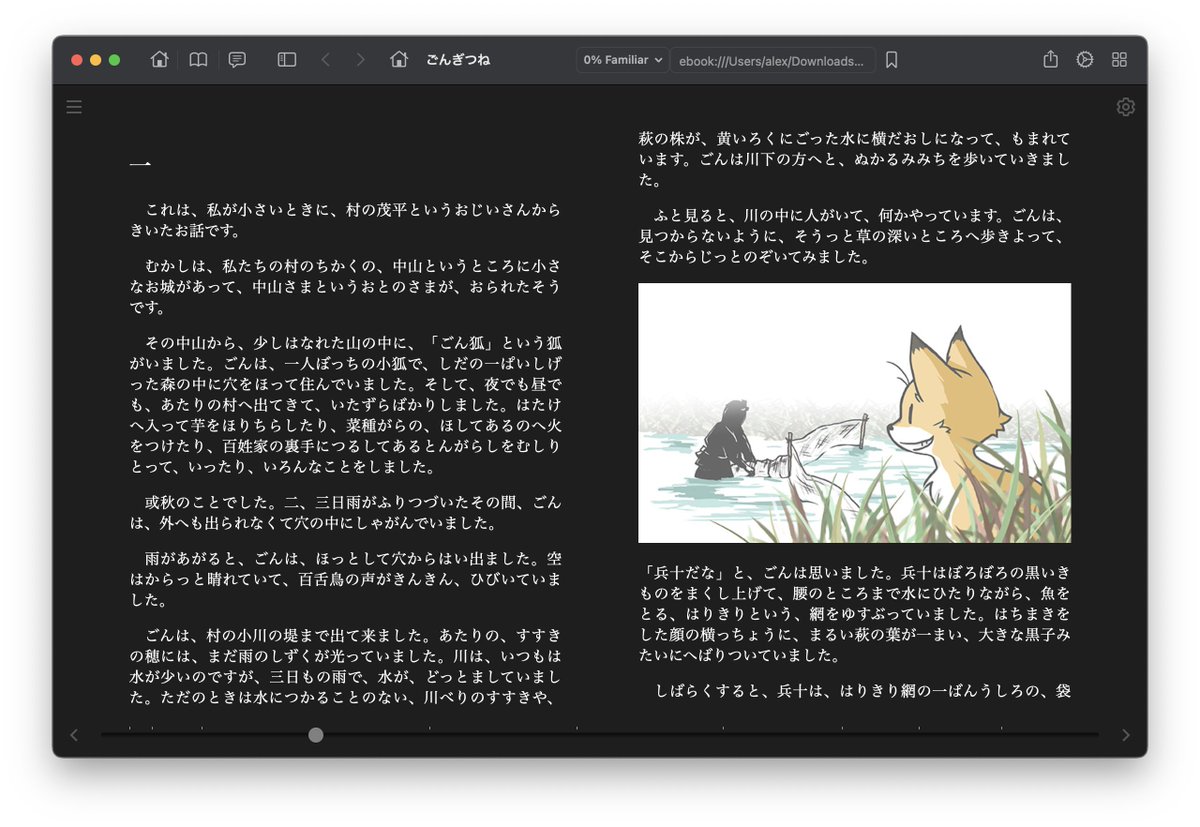Click the left arrow of the bottom scrollbar
1200x827 pixels.
75,734
